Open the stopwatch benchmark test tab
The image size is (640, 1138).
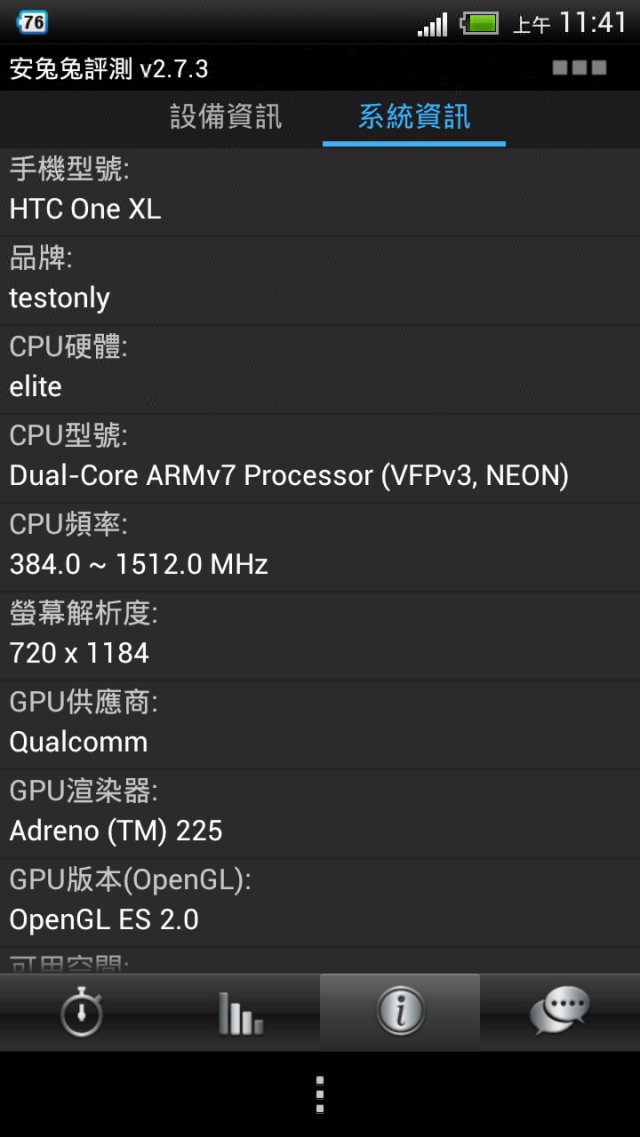point(80,1012)
